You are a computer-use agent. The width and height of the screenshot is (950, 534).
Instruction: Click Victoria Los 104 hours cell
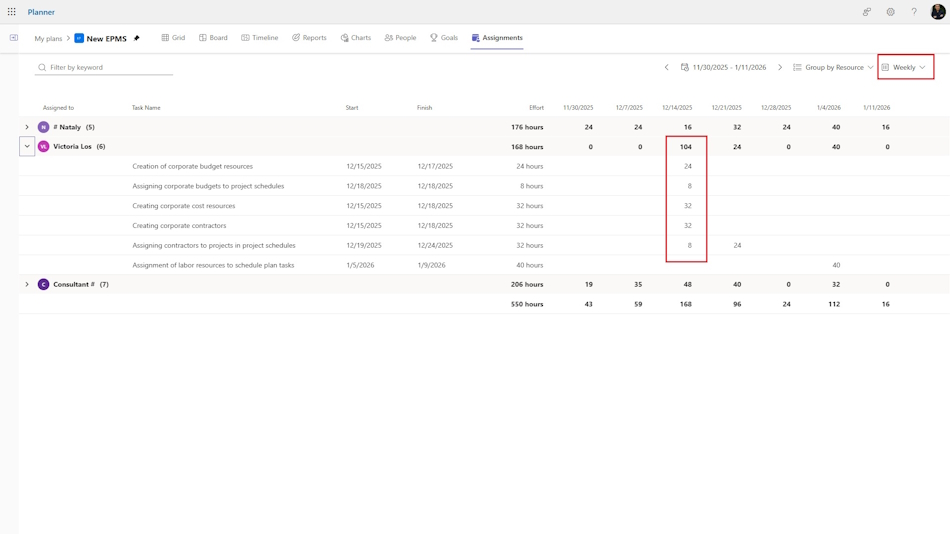pyautogui.click(x=685, y=147)
